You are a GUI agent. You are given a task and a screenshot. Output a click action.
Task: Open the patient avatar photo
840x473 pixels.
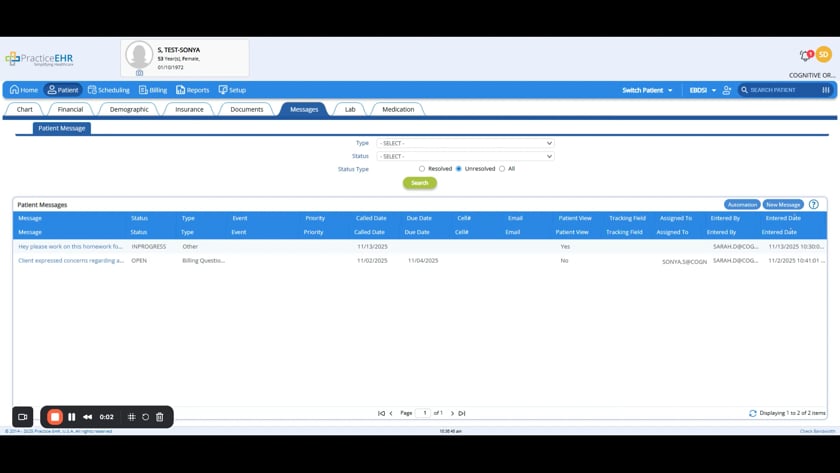[x=139, y=55]
